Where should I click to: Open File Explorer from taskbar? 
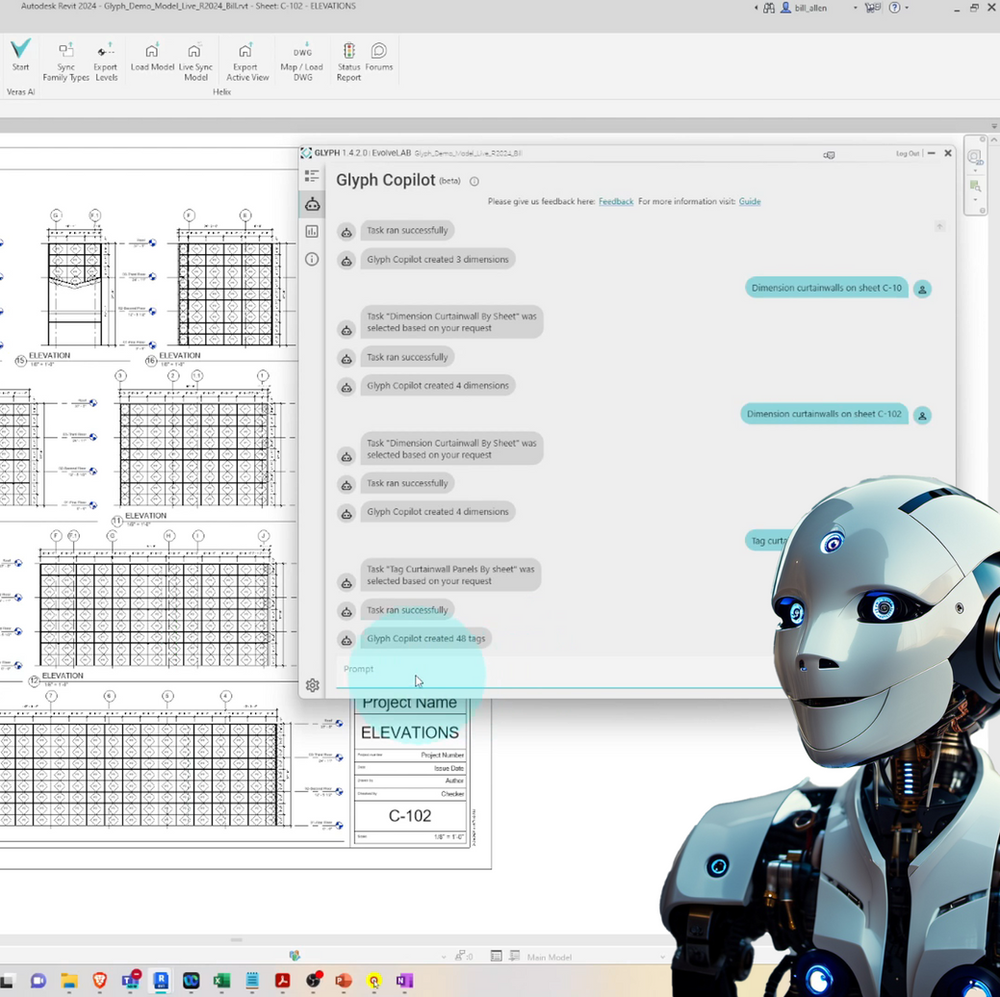[x=69, y=980]
